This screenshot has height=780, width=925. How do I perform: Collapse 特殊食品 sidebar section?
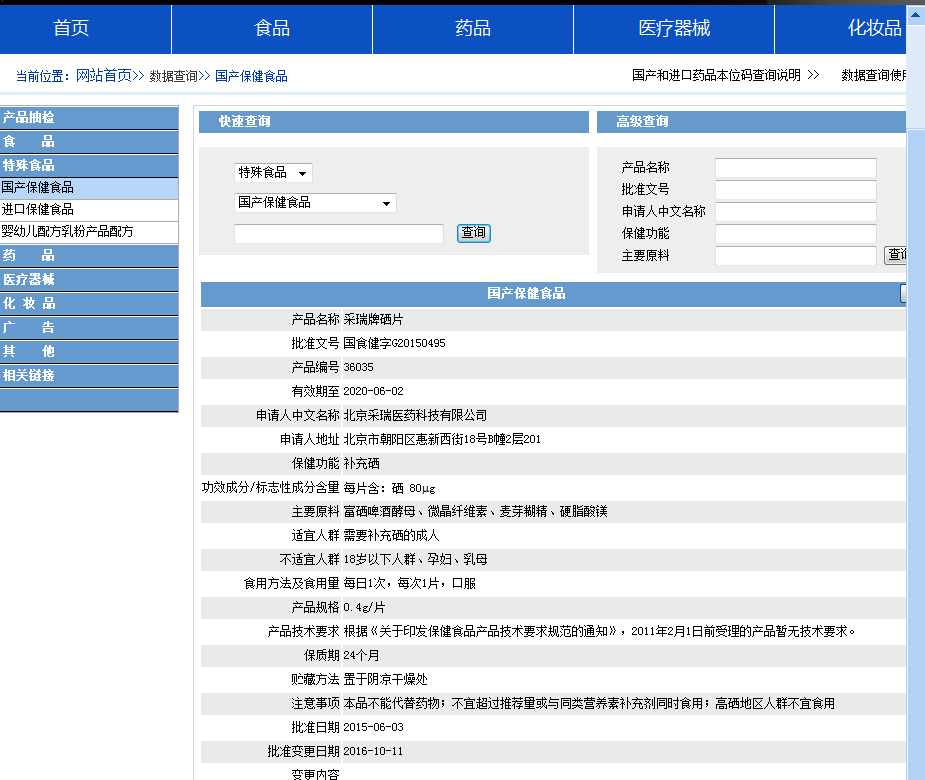point(89,165)
